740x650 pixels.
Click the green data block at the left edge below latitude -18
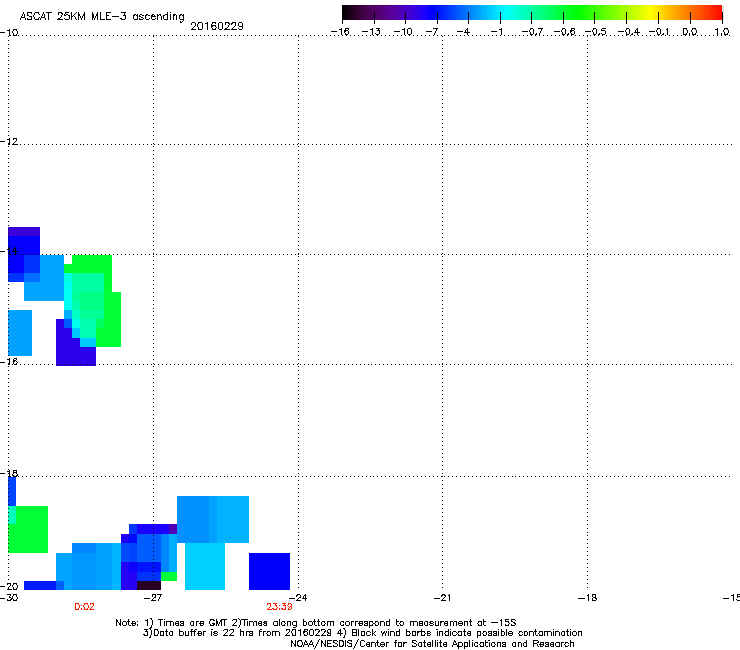coord(28,529)
